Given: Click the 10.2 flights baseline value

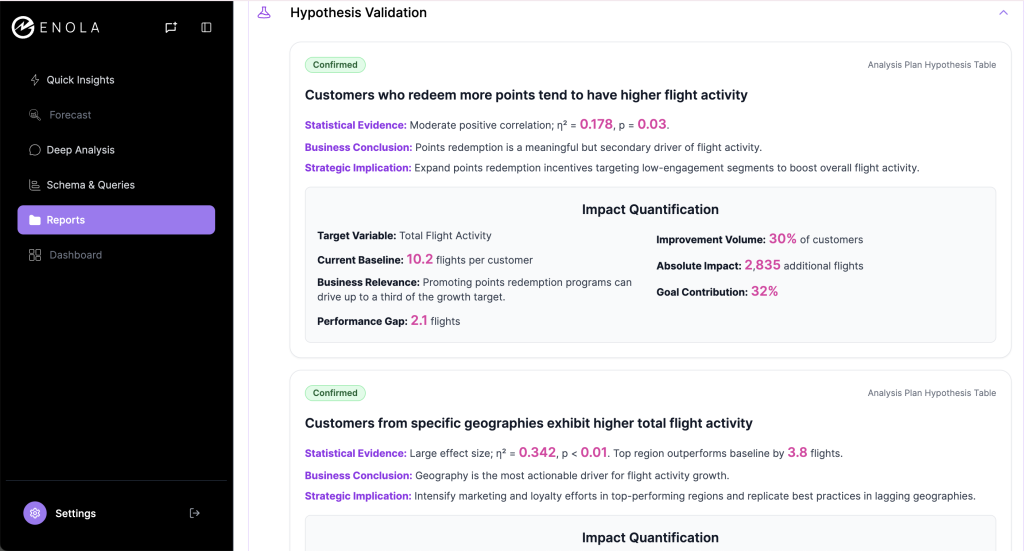Looking at the screenshot, I should coord(419,259).
